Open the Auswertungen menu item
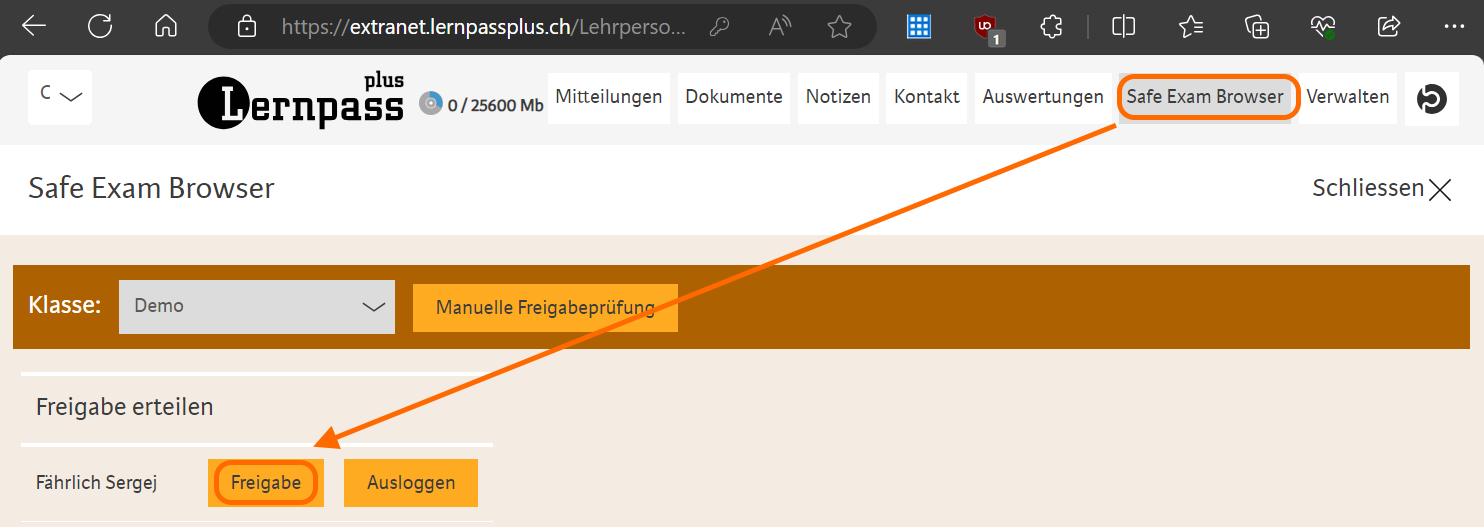The width and height of the screenshot is (1484, 527). click(1042, 97)
